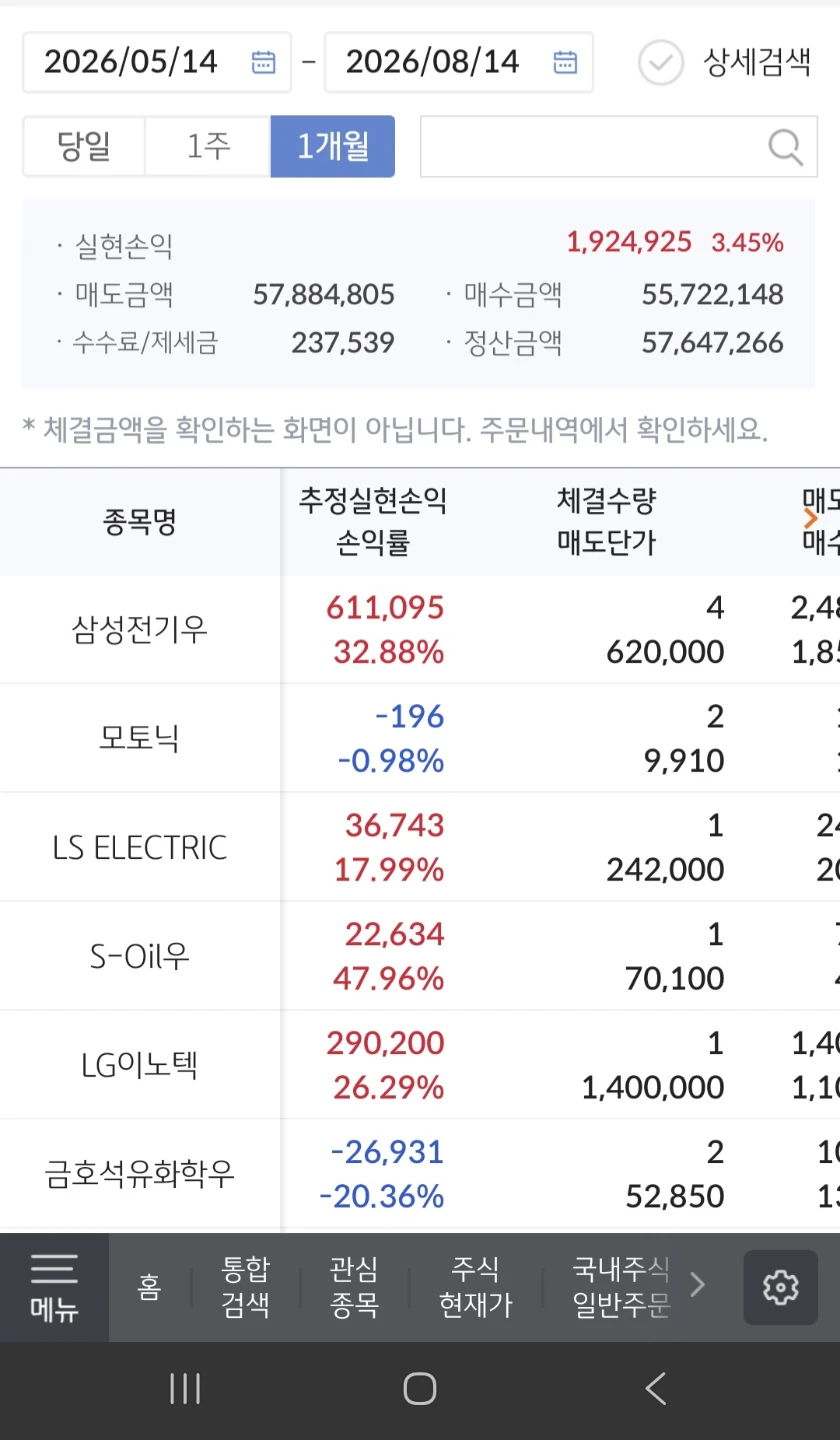Select the 1개월 period option
840x1440 pixels.
coord(333,147)
